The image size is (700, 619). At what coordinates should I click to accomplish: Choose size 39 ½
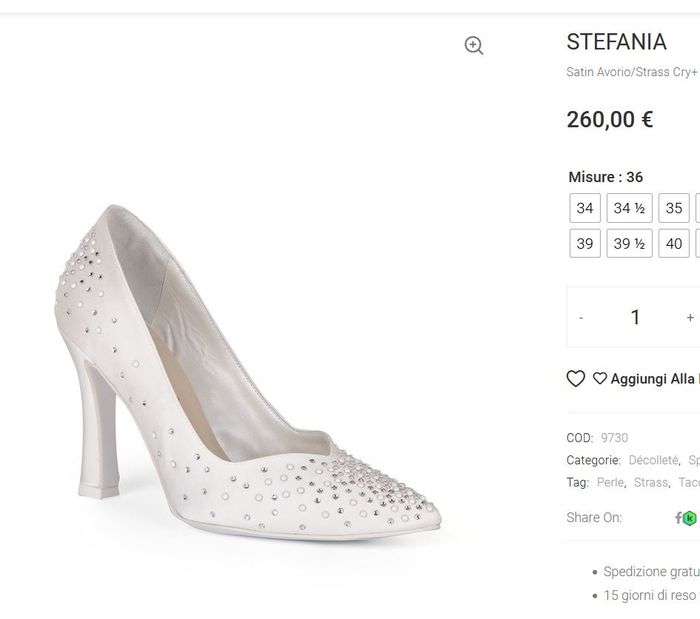[x=629, y=243]
